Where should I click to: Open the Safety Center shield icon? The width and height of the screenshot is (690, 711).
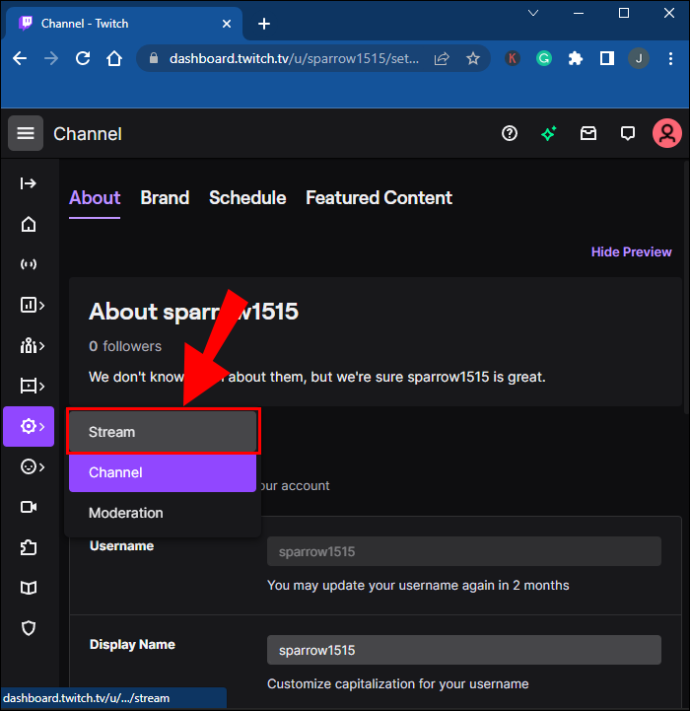(x=28, y=628)
